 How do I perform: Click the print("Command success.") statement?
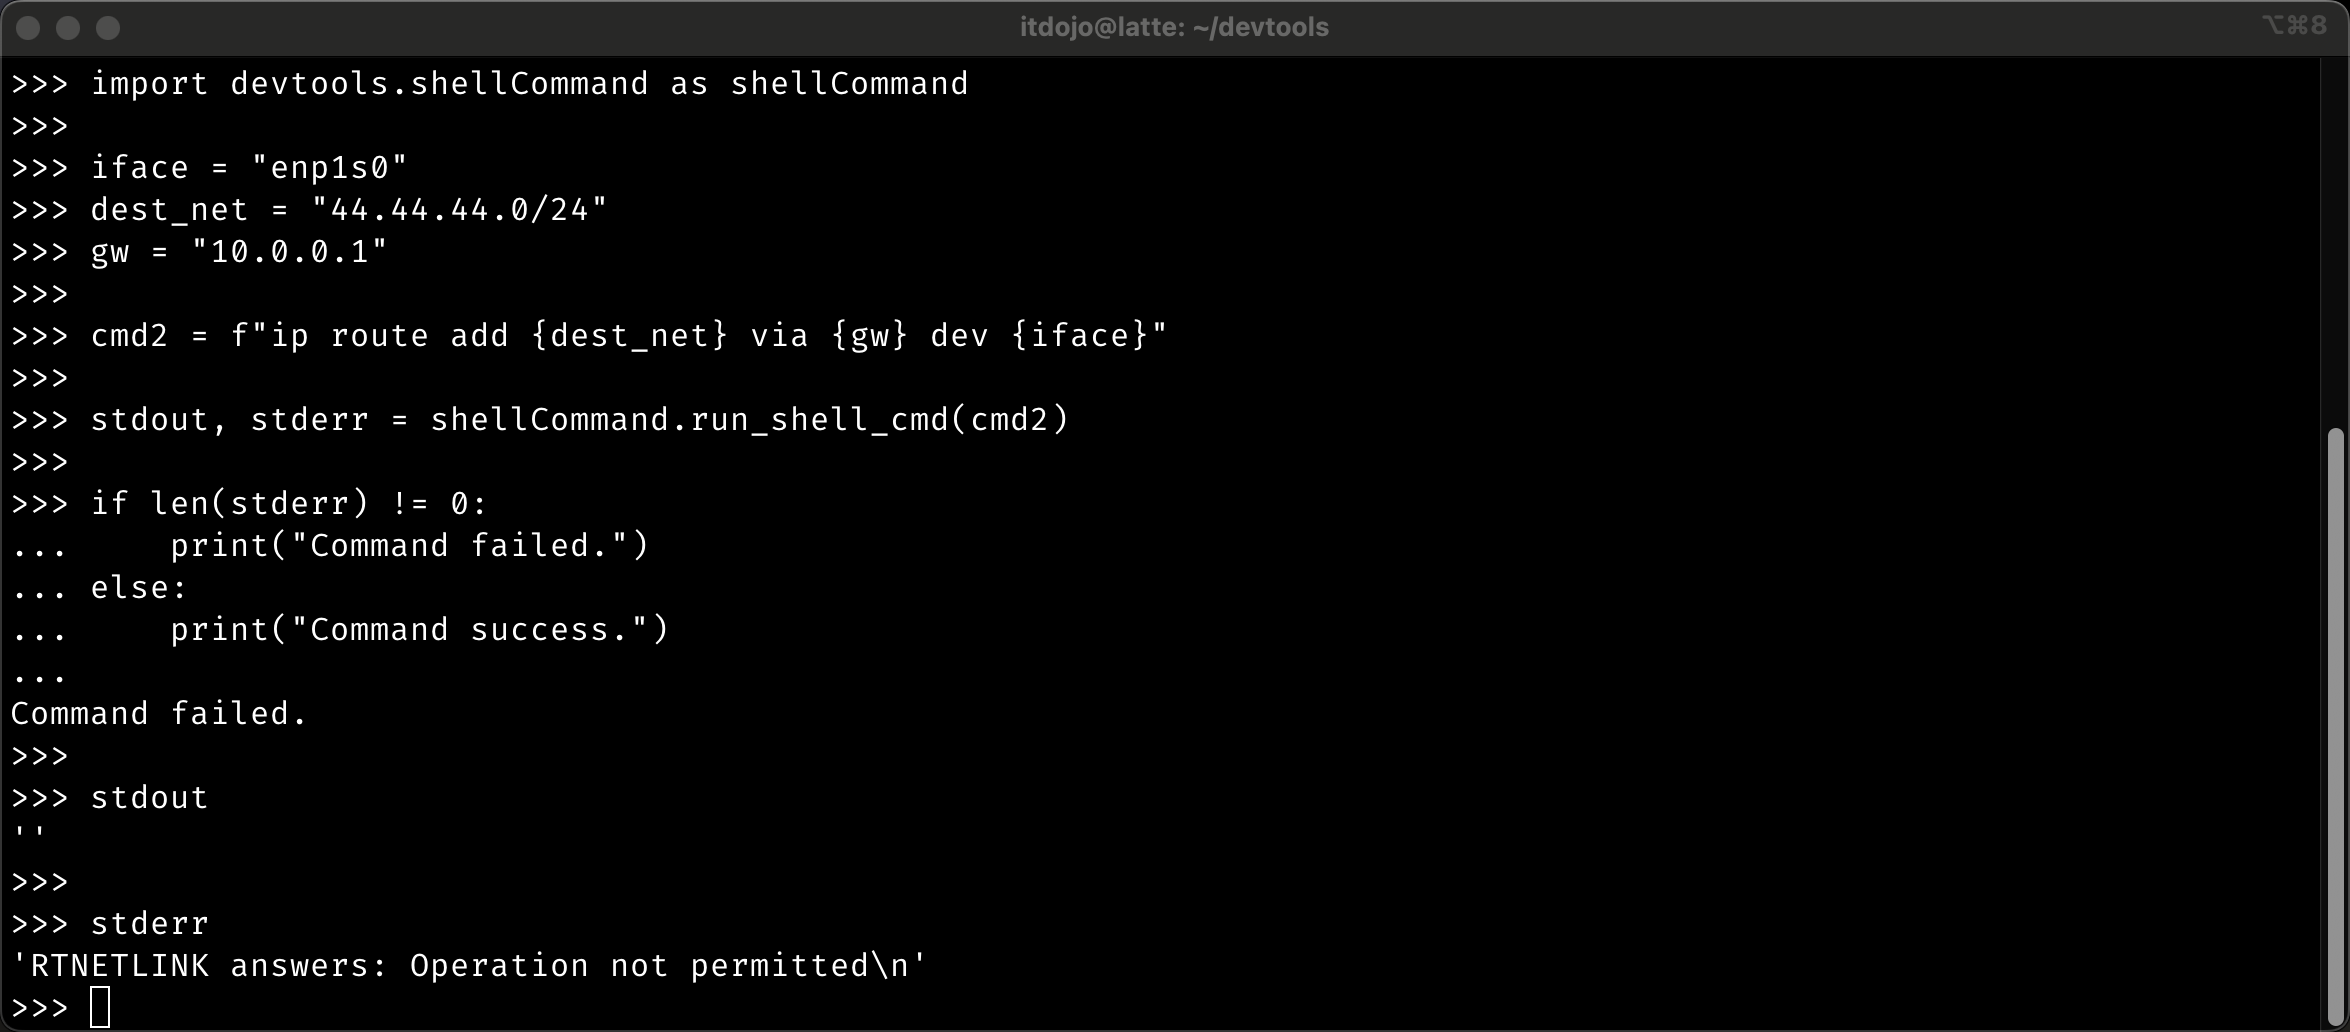coord(419,630)
